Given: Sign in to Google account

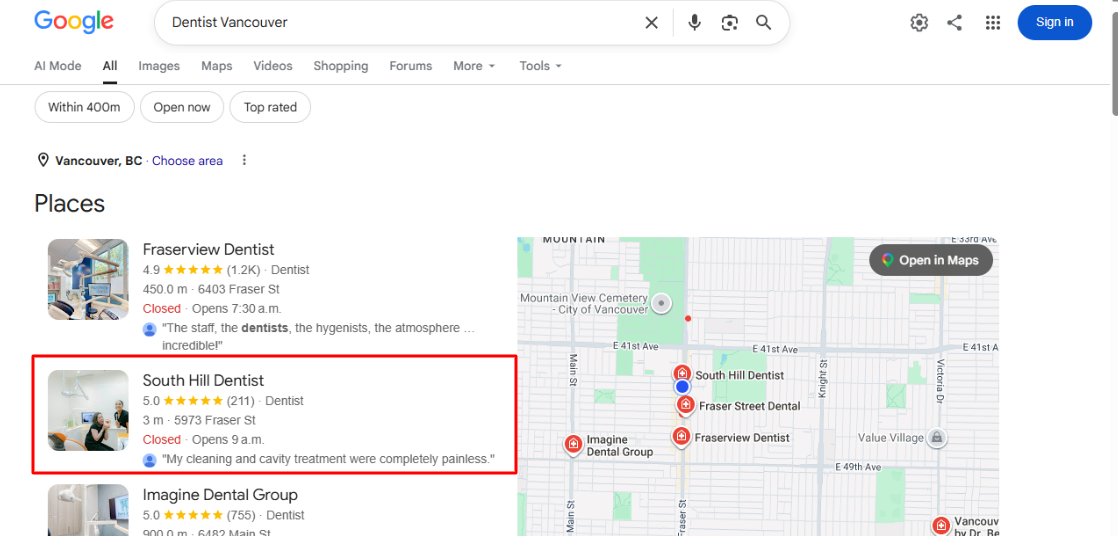Looking at the screenshot, I should [x=1055, y=22].
